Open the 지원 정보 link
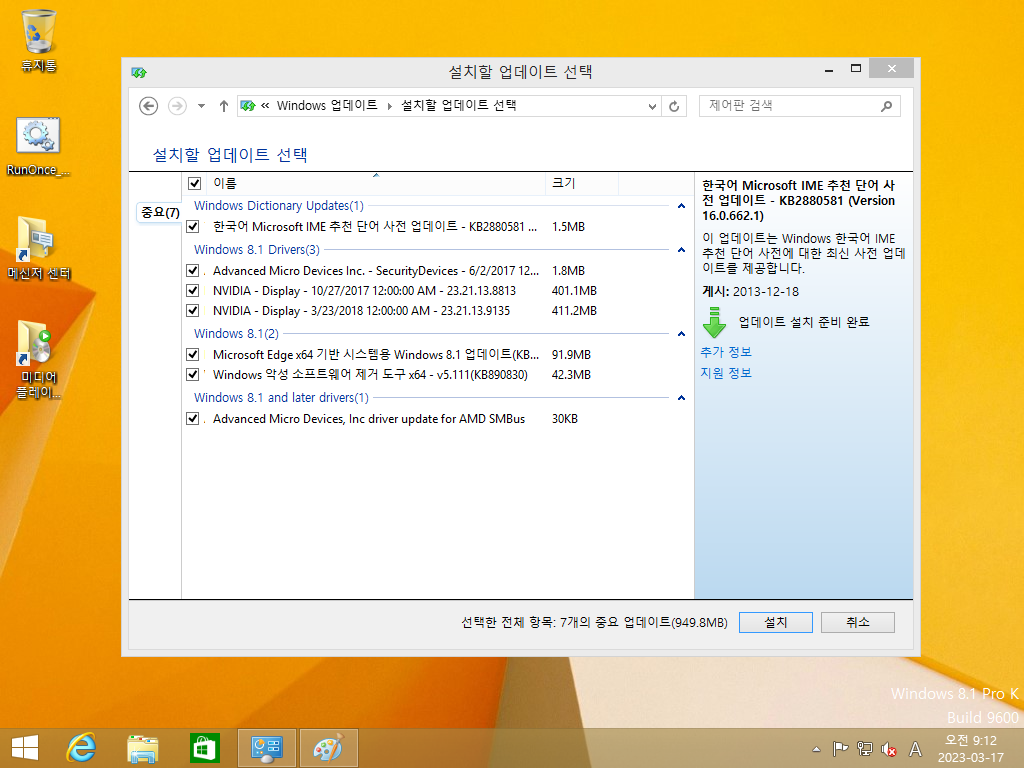The height and width of the screenshot is (768, 1024). [x=726, y=373]
